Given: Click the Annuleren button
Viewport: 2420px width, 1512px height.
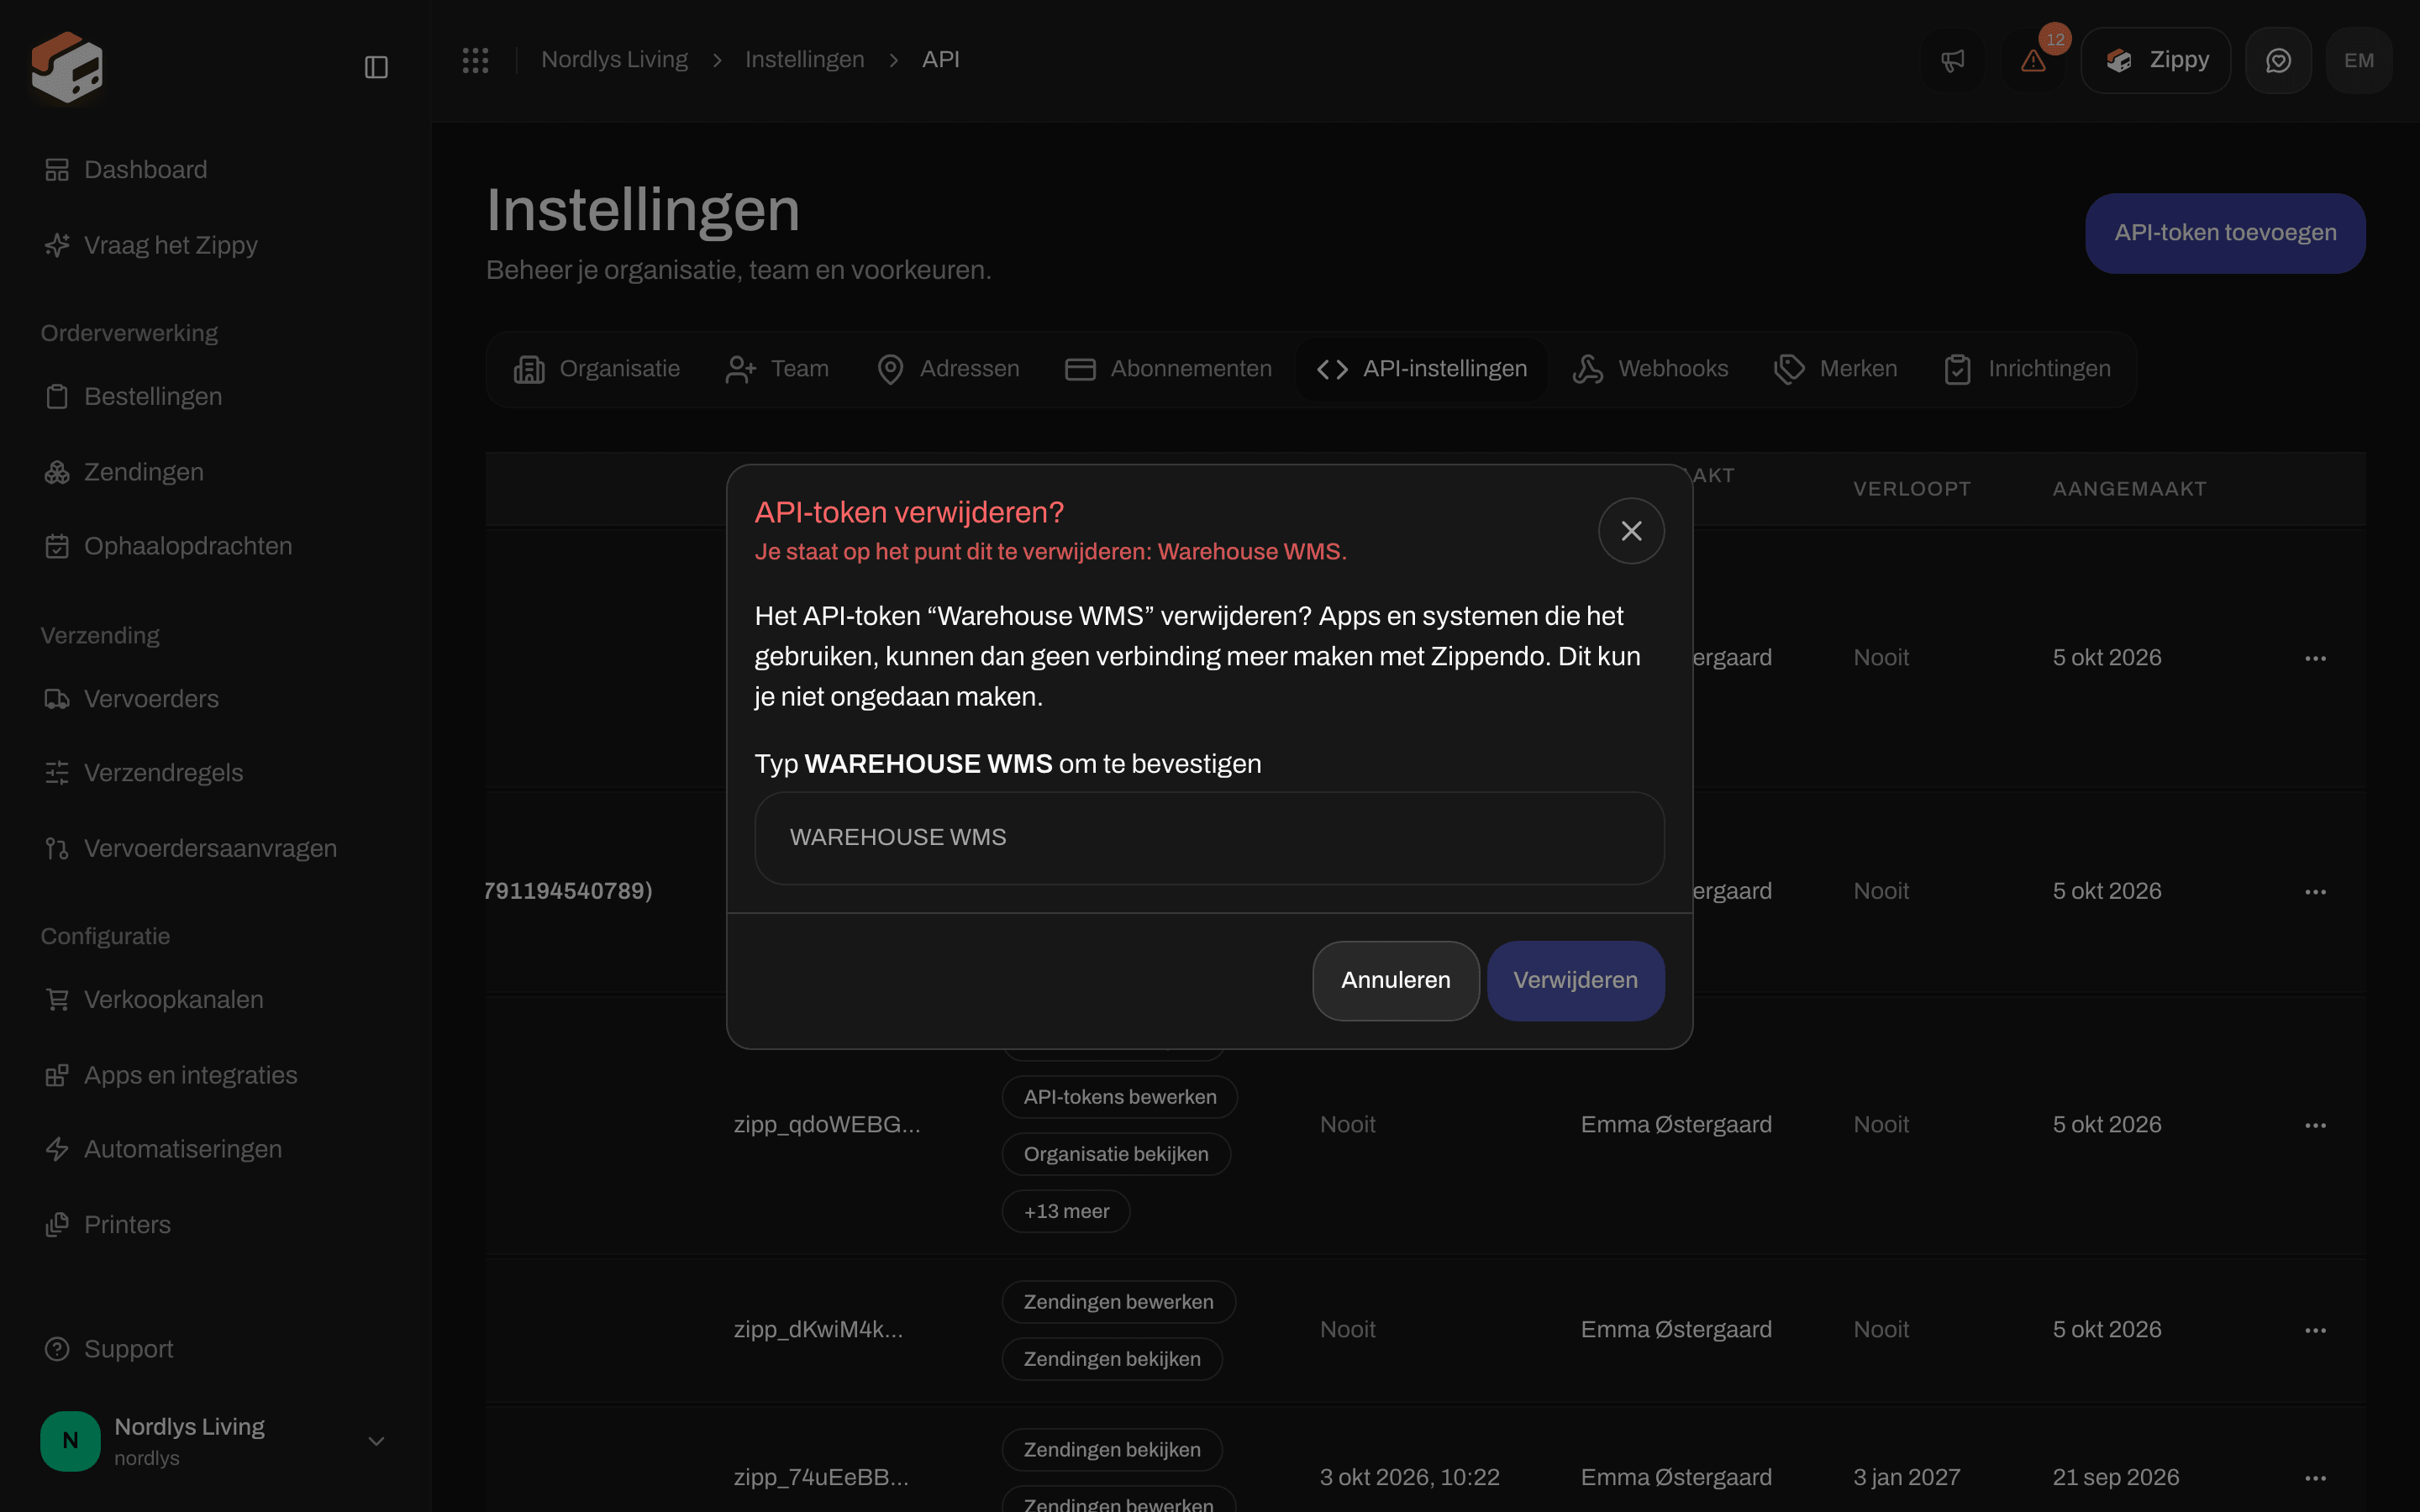Looking at the screenshot, I should click(1395, 980).
